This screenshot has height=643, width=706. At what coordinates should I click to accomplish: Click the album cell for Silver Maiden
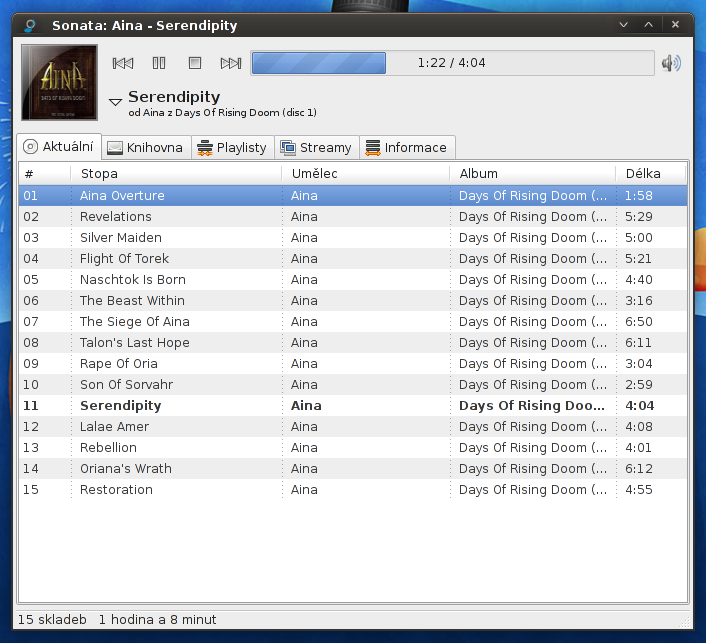click(533, 238)
